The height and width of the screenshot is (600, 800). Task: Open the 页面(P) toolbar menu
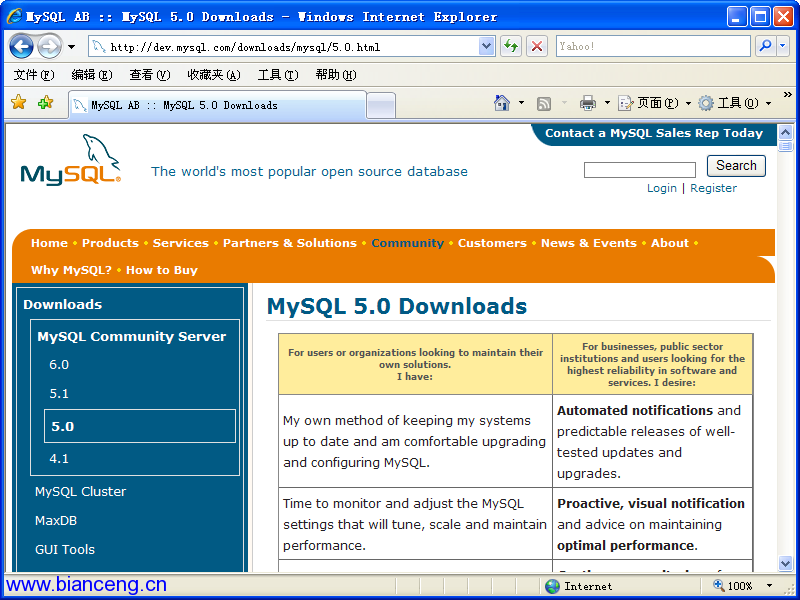coord(655,103)
